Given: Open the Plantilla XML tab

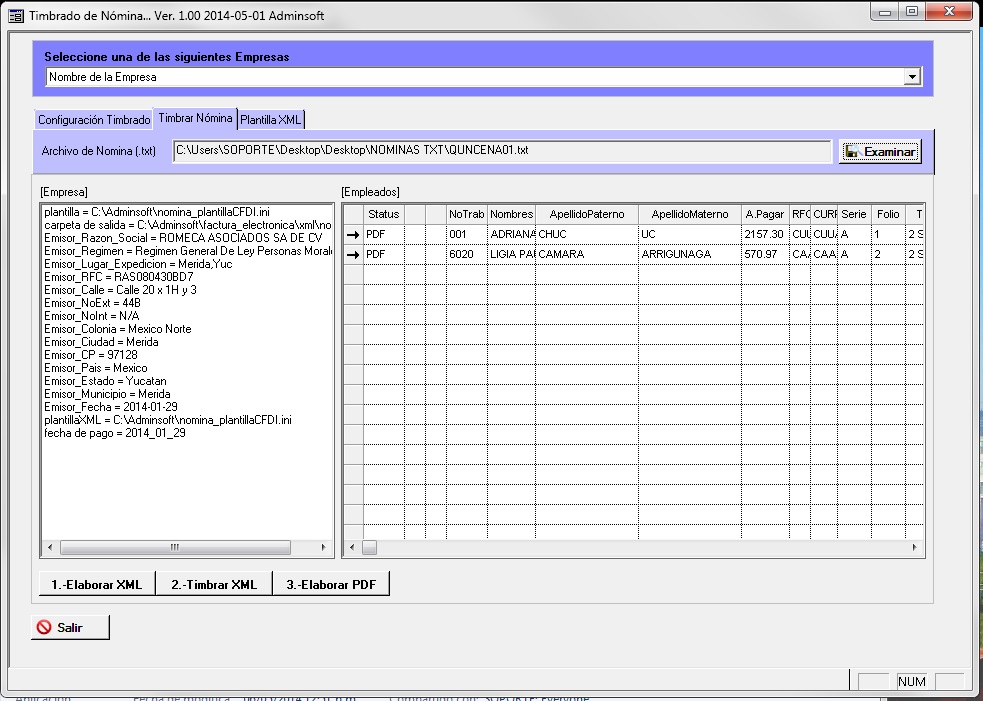Looking at the screenshot, I should [x=271, y=120].
